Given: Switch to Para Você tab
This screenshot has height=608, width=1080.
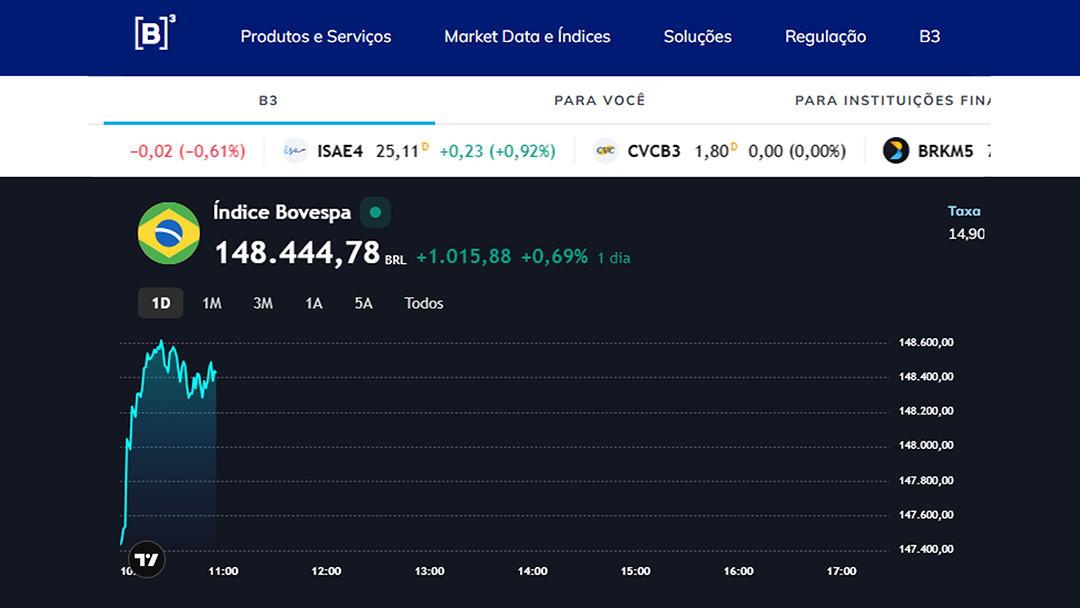Looking at the screenshot, I should 600,100.
